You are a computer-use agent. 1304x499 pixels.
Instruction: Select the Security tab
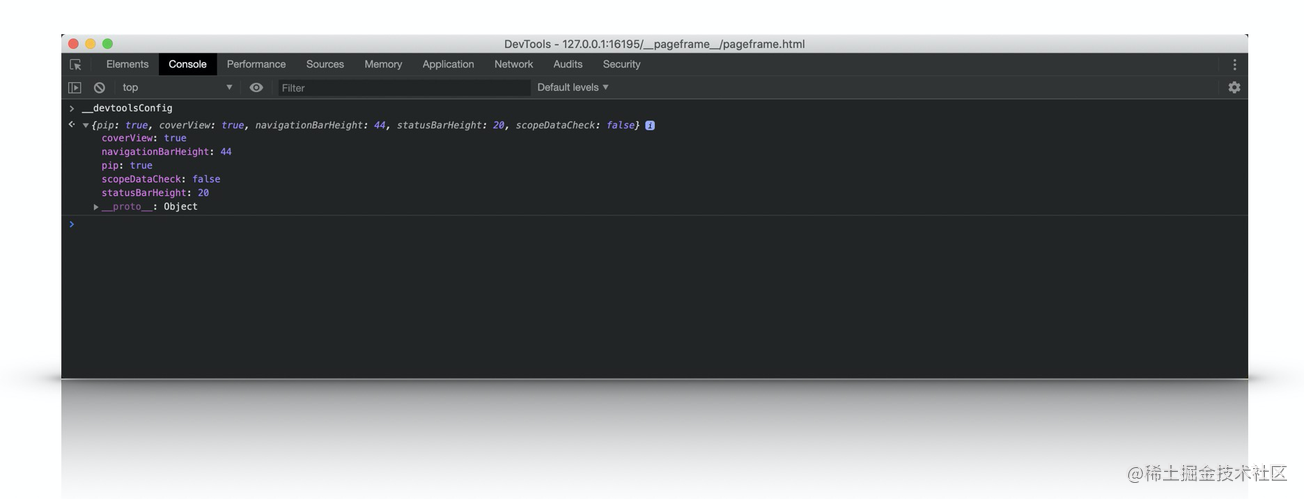[621, 64]
